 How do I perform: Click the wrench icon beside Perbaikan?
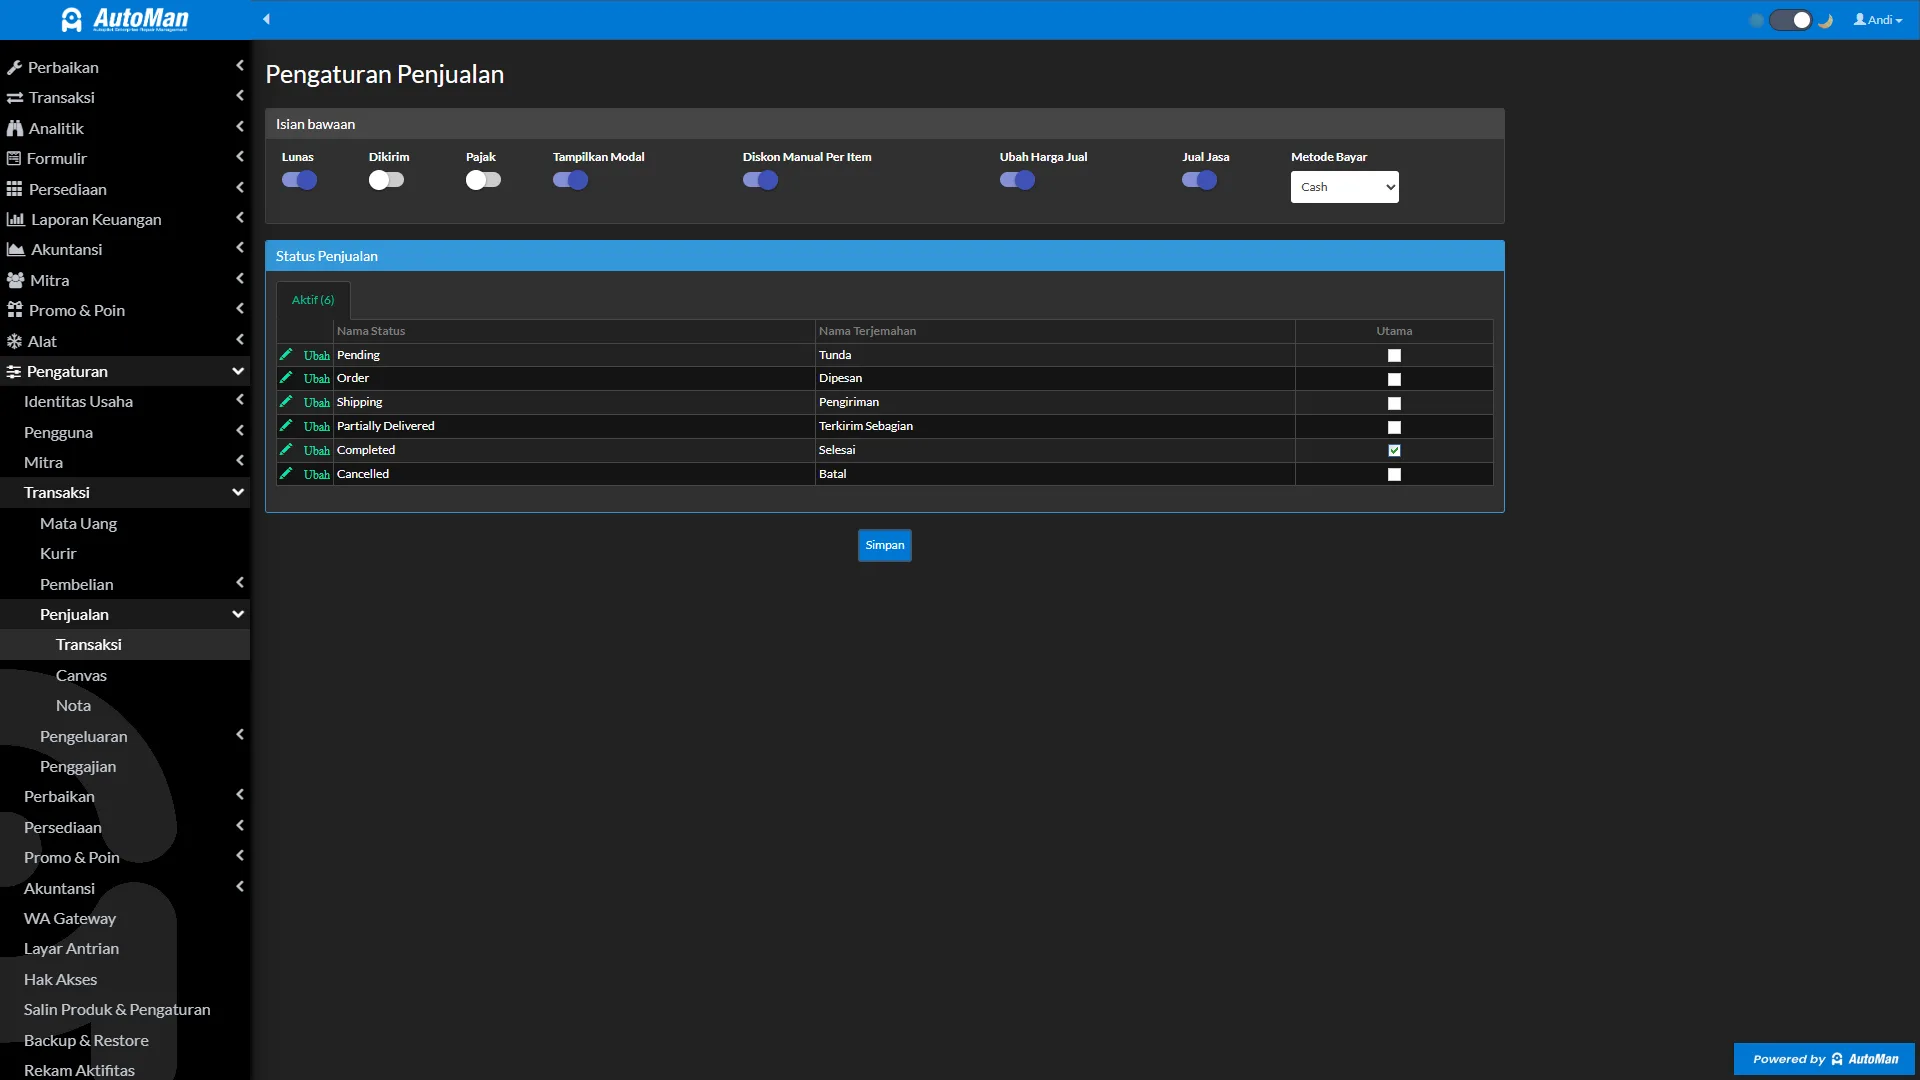14,68
